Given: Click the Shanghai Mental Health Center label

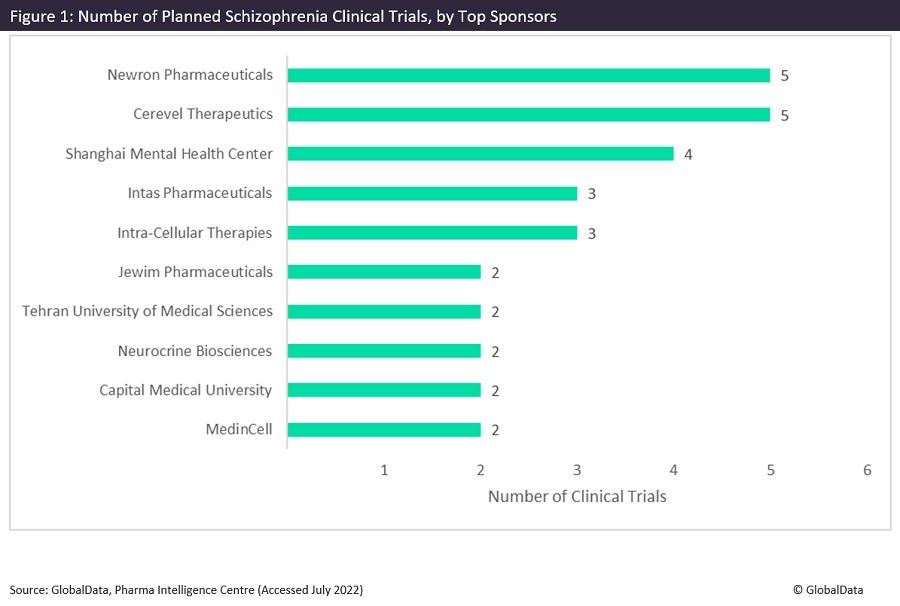Looking at the screenshot, I should point(169,154).
